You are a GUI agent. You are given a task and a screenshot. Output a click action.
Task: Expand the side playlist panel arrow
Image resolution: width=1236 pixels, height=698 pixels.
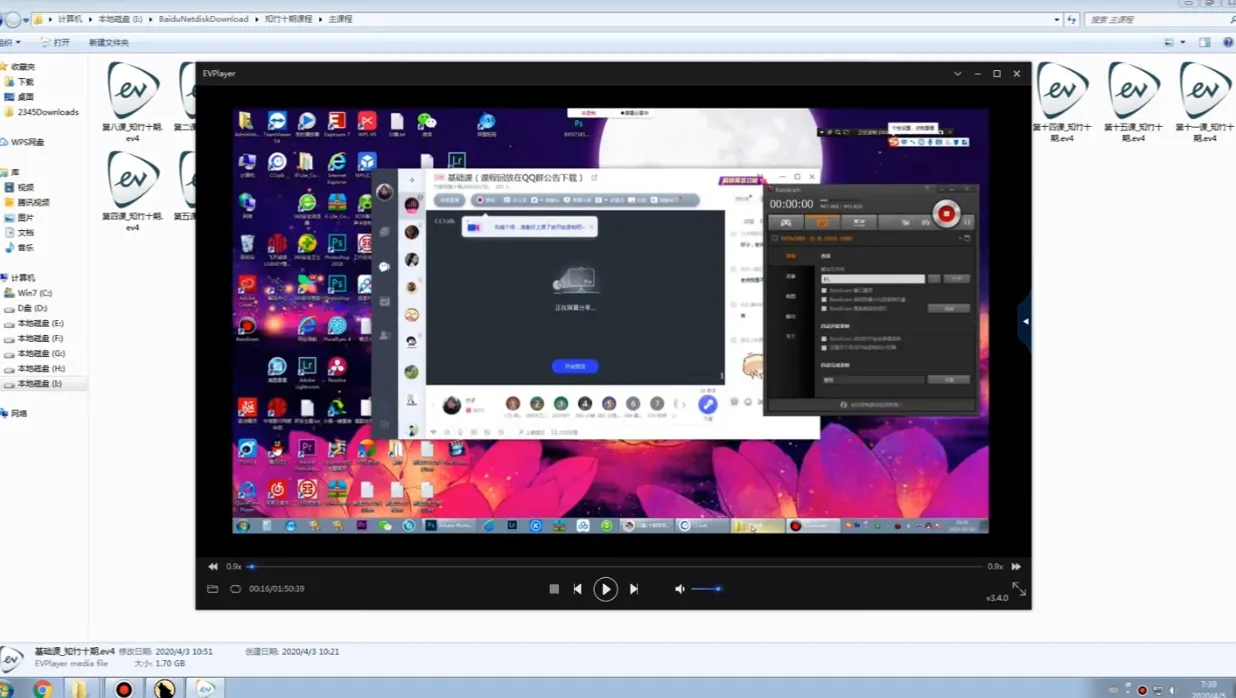tap(1025, 321)
